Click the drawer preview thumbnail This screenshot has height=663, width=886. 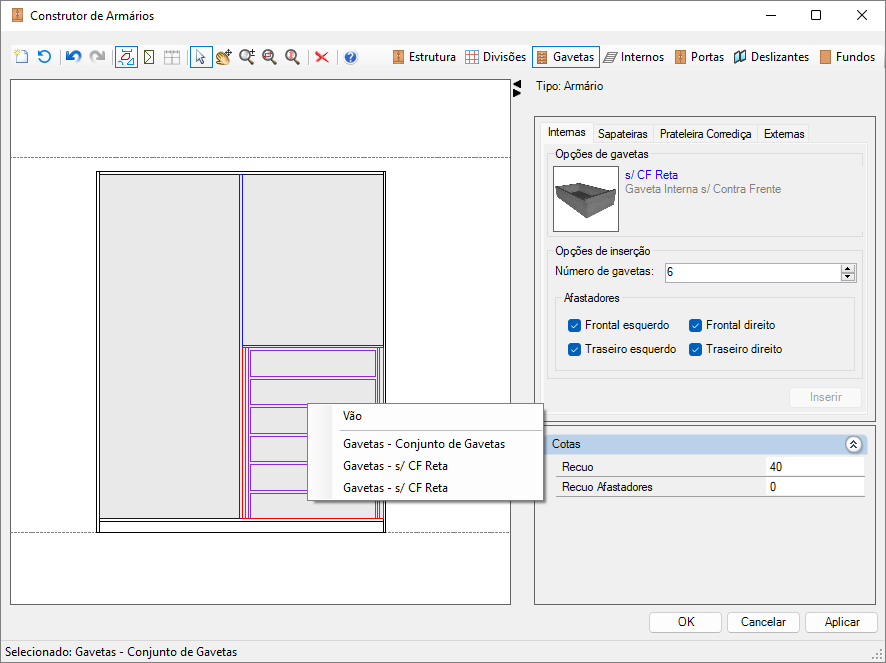(585, 199)
